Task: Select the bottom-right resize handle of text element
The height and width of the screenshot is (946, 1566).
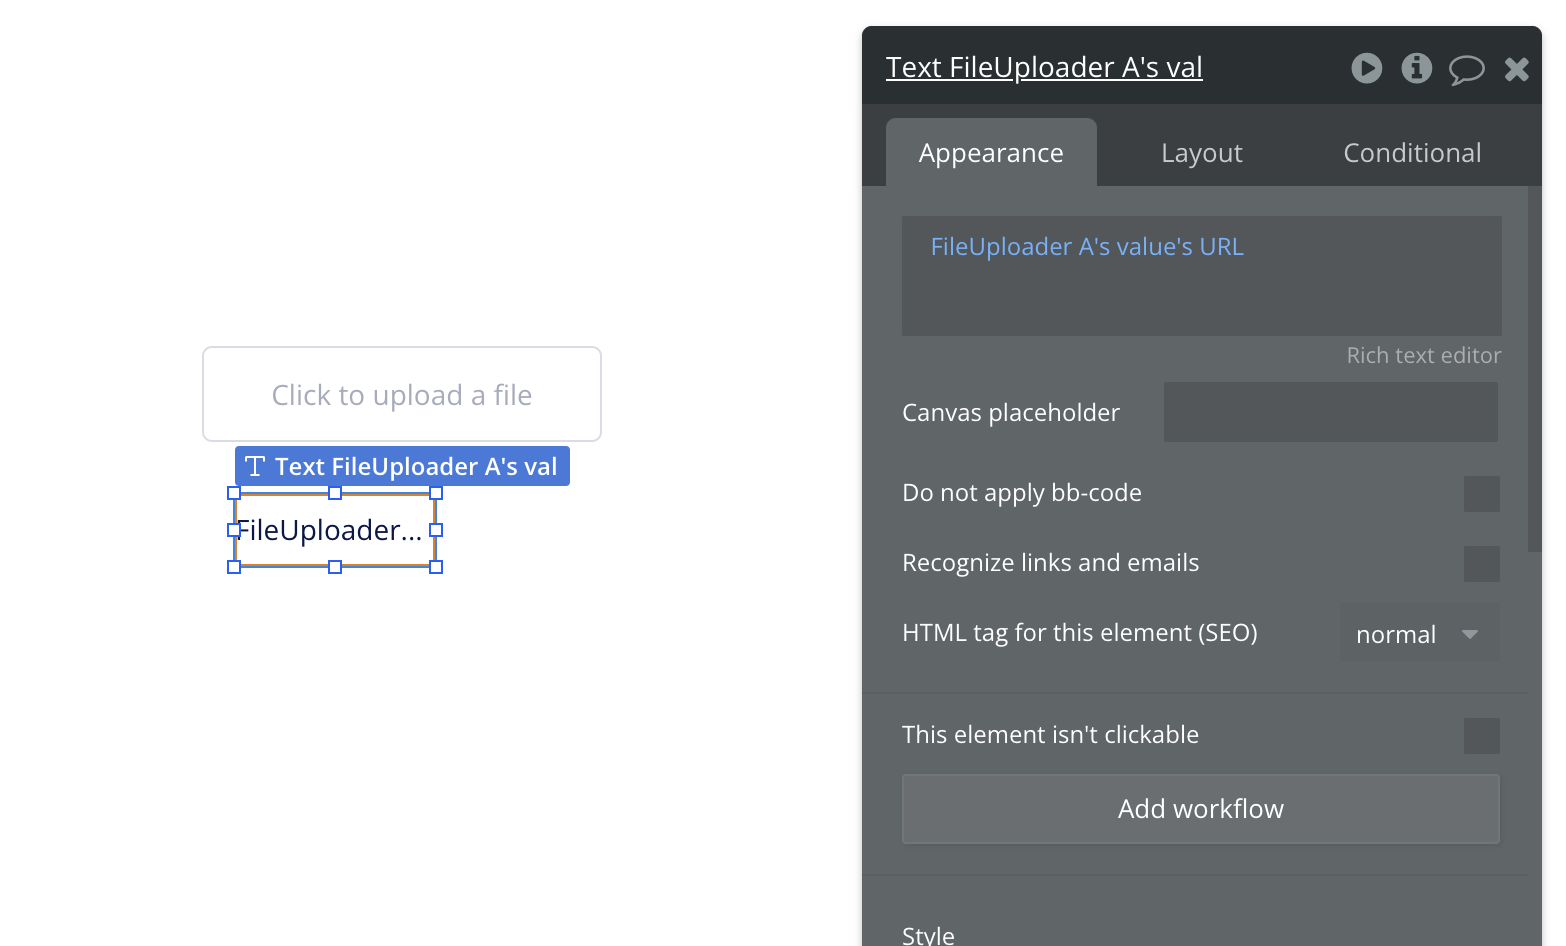Action: coord(436,567)
